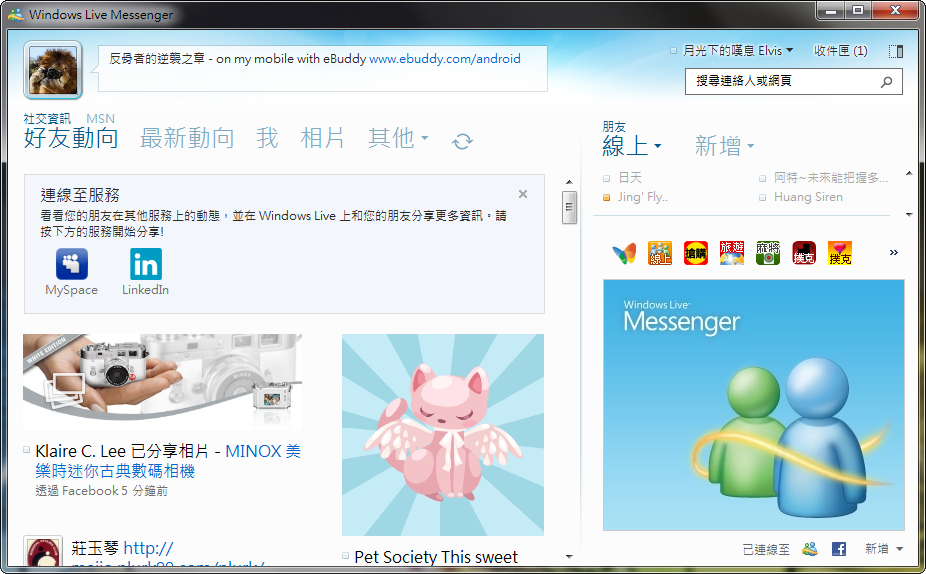Select the 相片 tab
This screenshot has width=926, height=574.
(322, 138)
